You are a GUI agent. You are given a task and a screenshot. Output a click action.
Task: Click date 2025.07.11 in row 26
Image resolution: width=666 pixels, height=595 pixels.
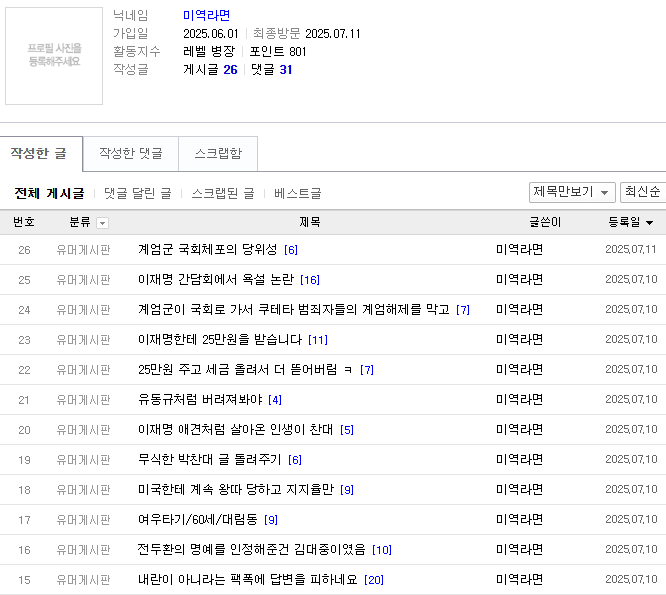tap(631, 249)
